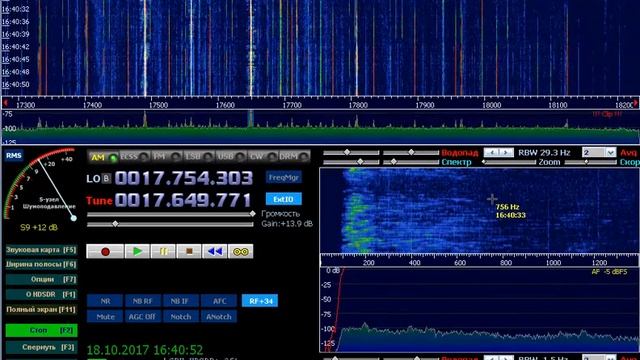The width and height of the screenshot is (640, 360).
Task: Toggle loop playback with the yellow loop icon
Action: (x=240, y=251)
